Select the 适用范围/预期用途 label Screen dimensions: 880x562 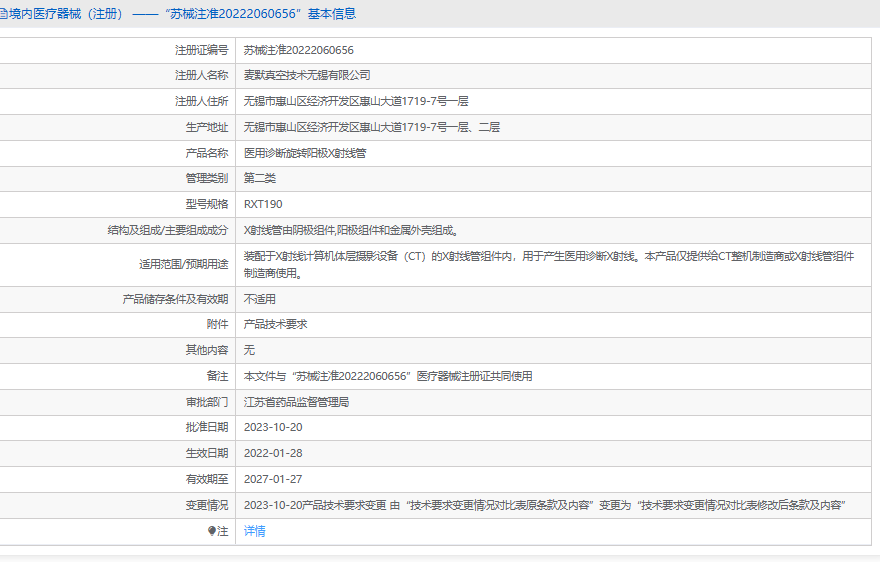184,264
